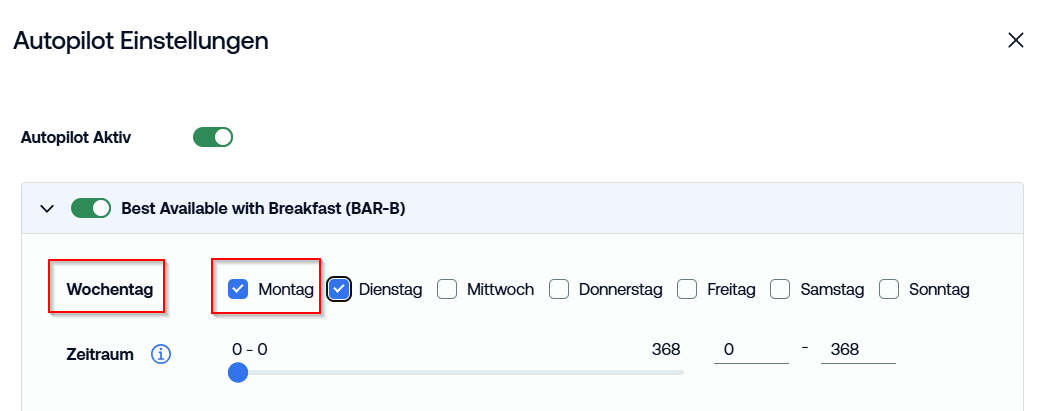Select the Samstag checkbox
Screen dimensions: 1044x411
[x=780, y=289]
